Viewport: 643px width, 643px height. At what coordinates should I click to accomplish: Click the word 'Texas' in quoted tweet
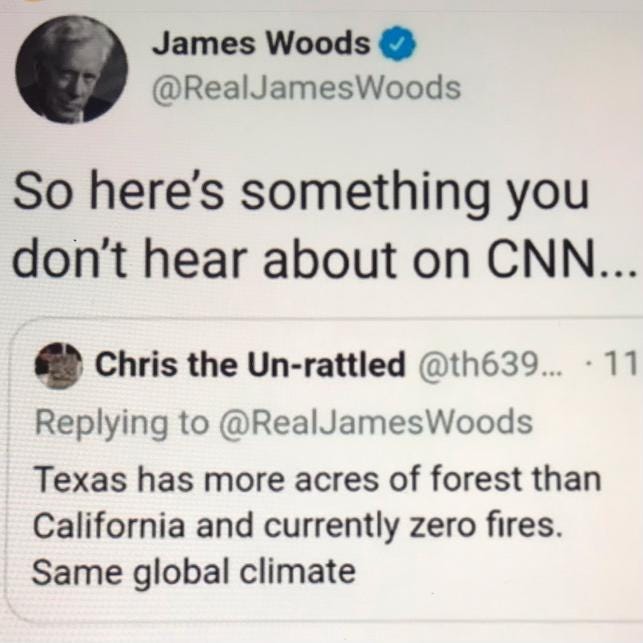pyautogui.click(x=80, y=479)
